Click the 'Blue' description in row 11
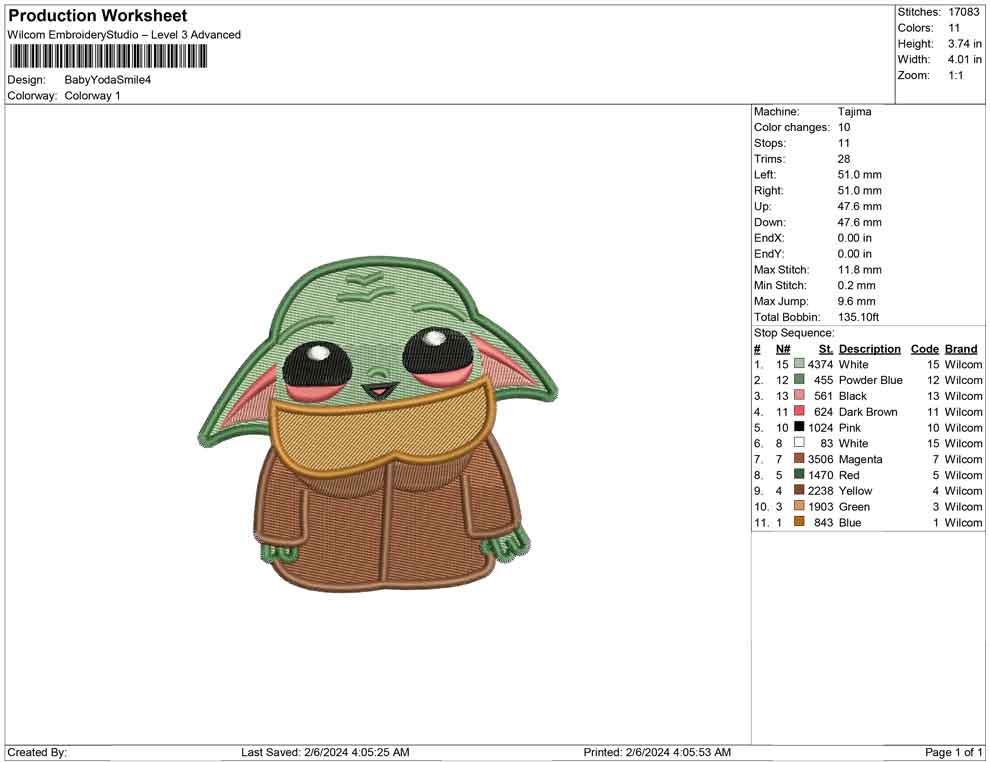The width and height of the screenshot is (990, 762). coord(850,522)
